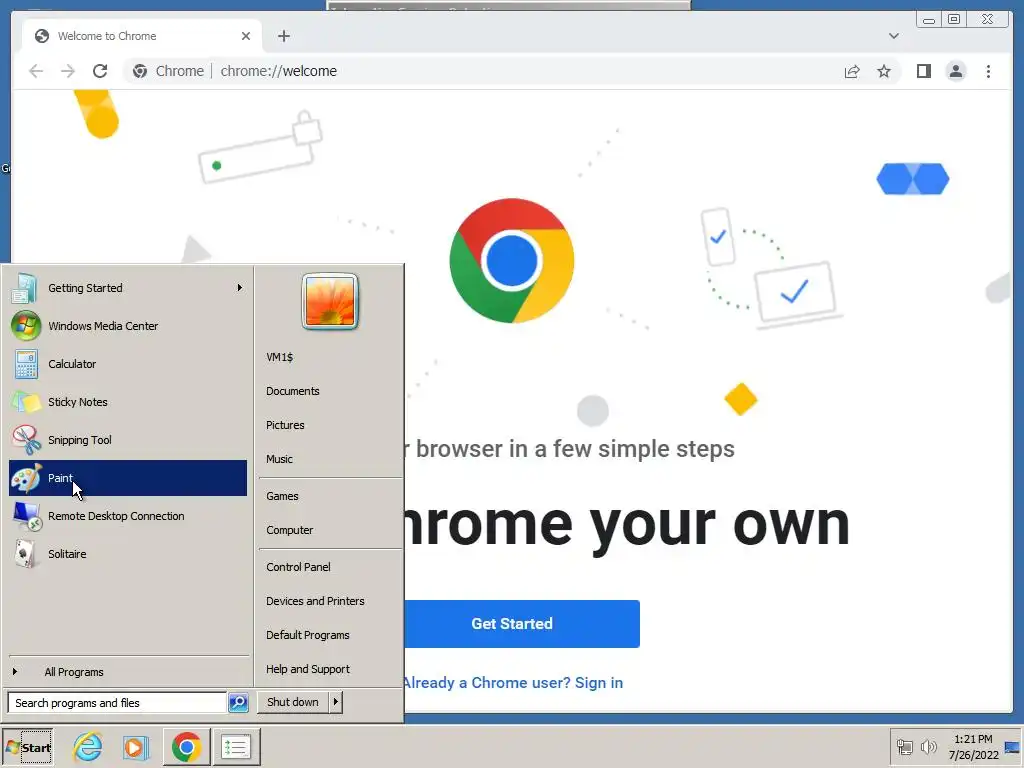Open the Chrome three-dot menu
Viewport: 1024px width, 768px height.
988,71
